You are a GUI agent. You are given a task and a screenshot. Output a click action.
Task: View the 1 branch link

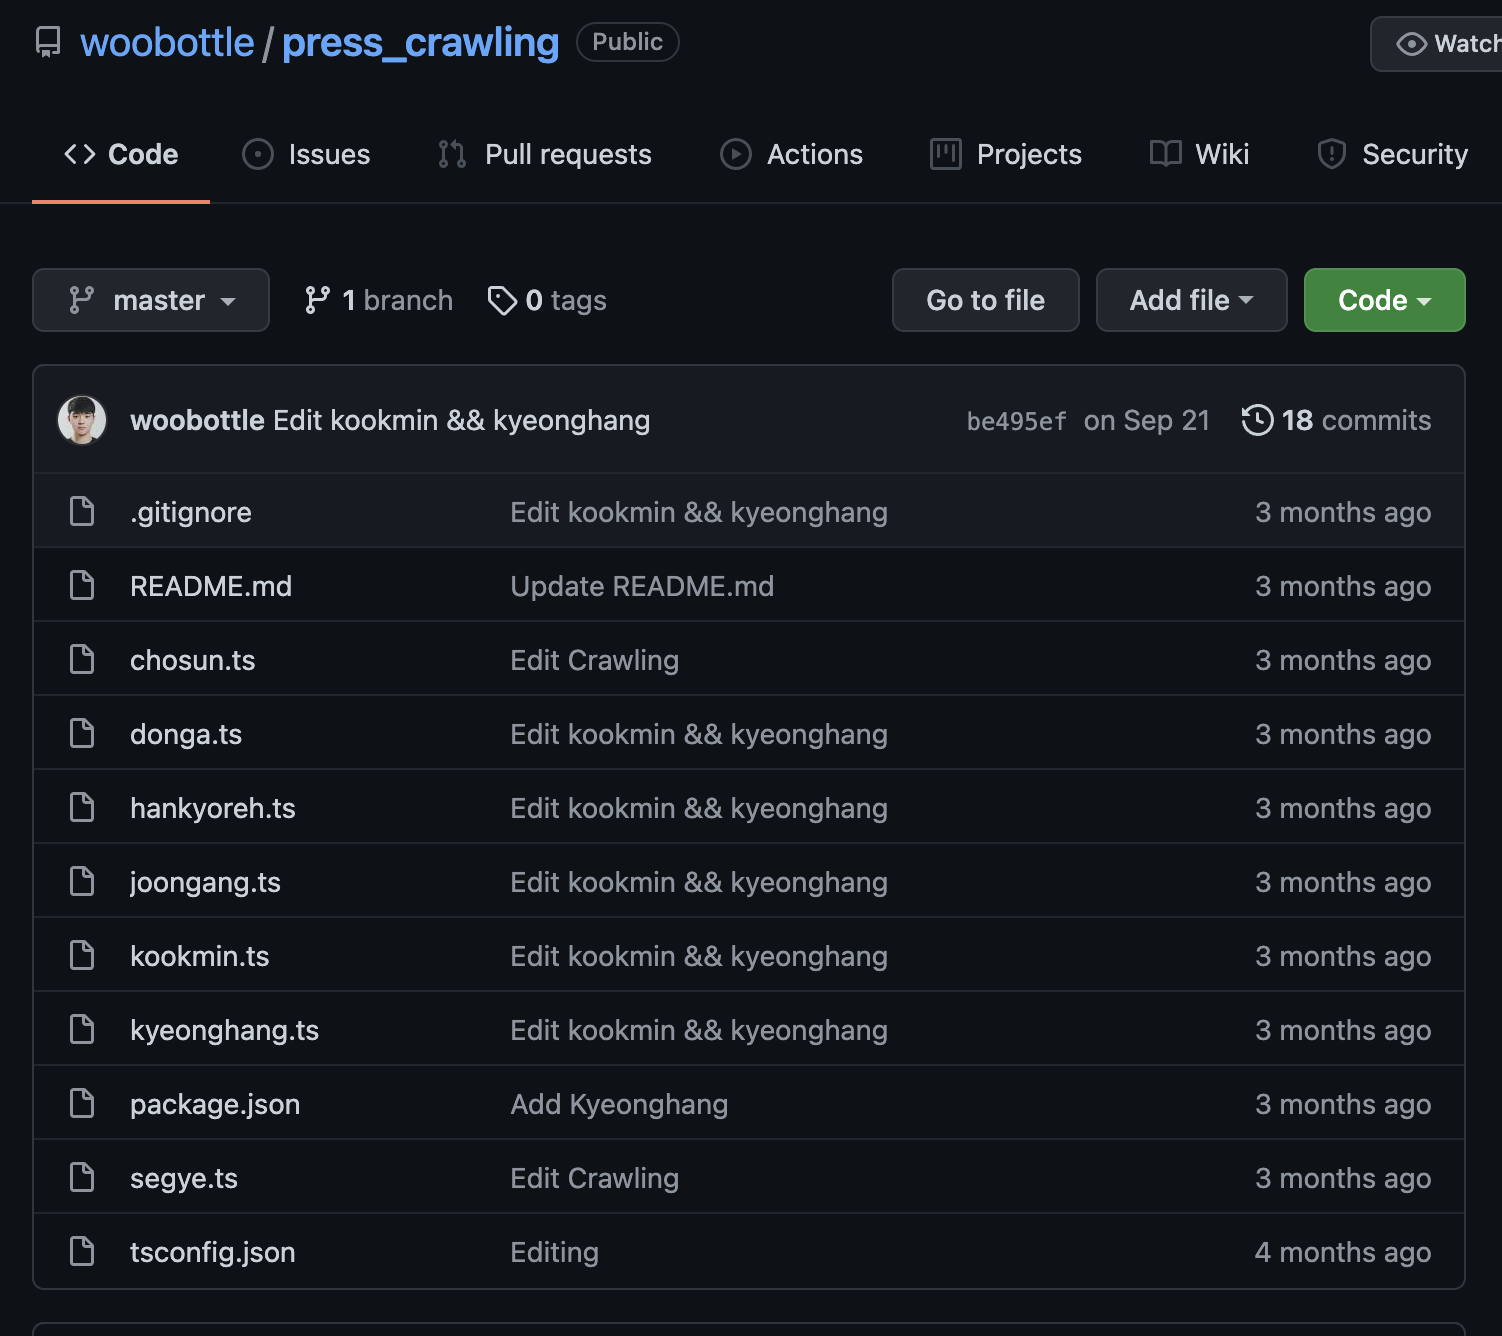tap(378, 300)
